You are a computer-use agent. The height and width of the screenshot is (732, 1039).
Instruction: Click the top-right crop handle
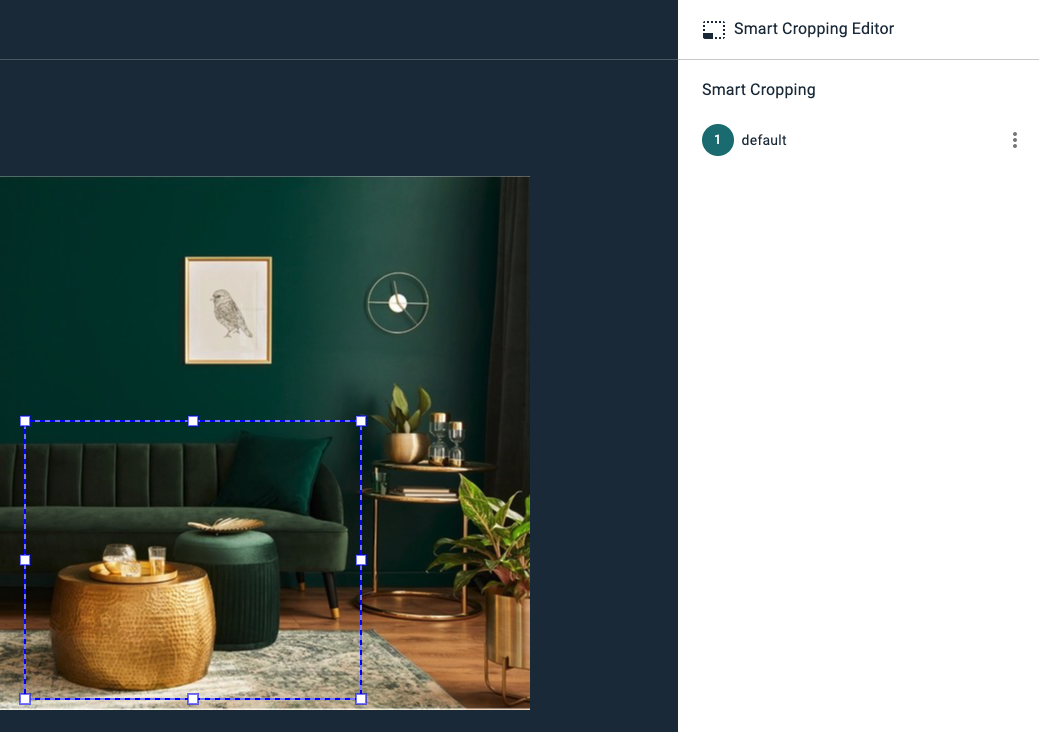point(361,421)
